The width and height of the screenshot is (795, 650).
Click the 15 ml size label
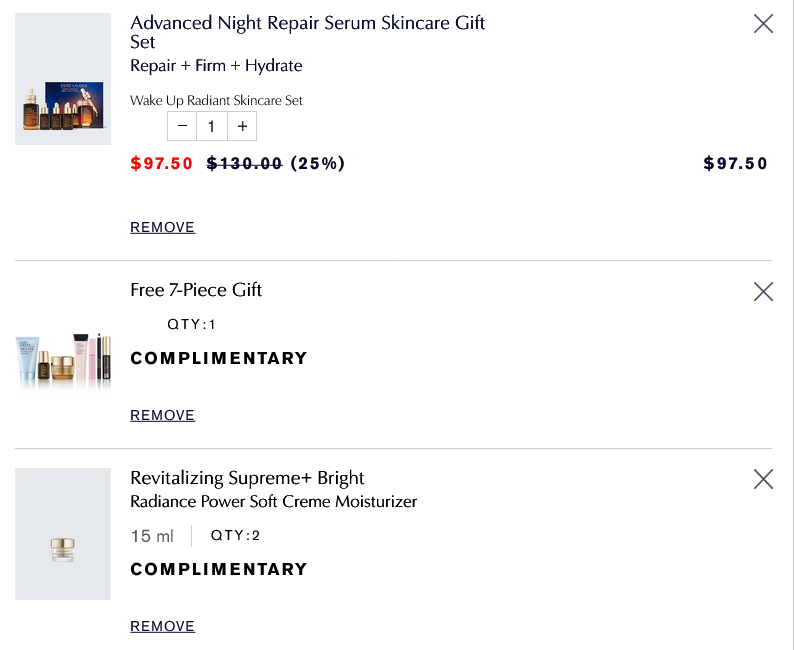tap(152, 536)
